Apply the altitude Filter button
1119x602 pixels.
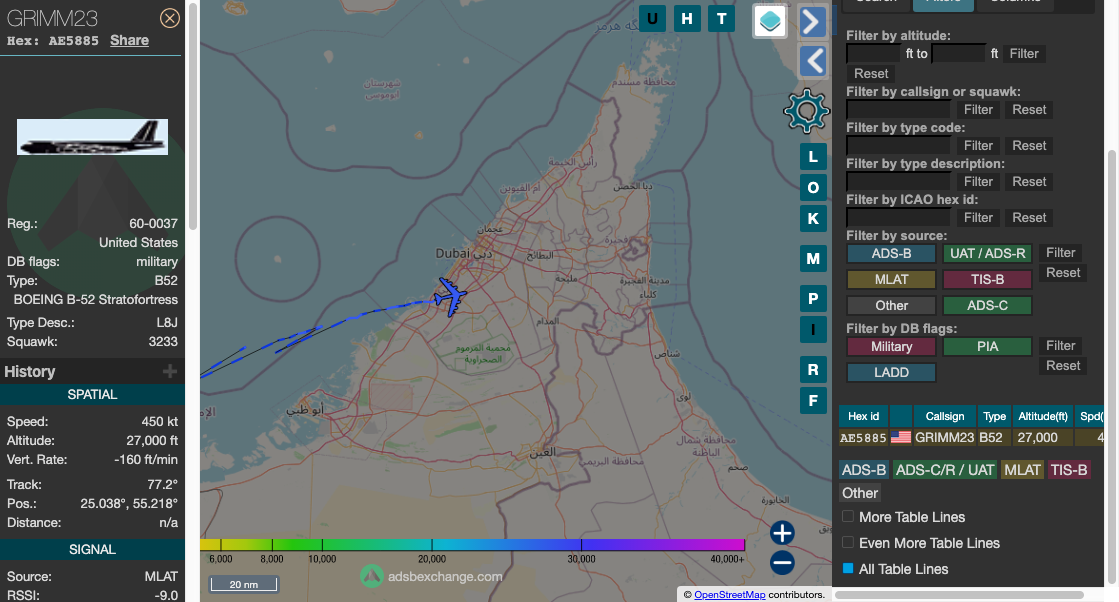[x=1024, y=53]
